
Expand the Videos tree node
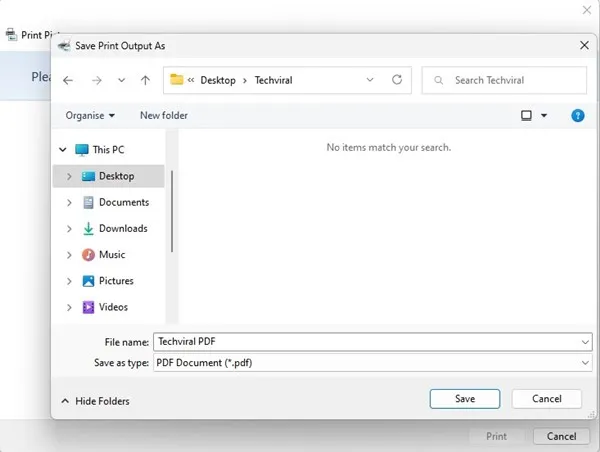point(69,307)
